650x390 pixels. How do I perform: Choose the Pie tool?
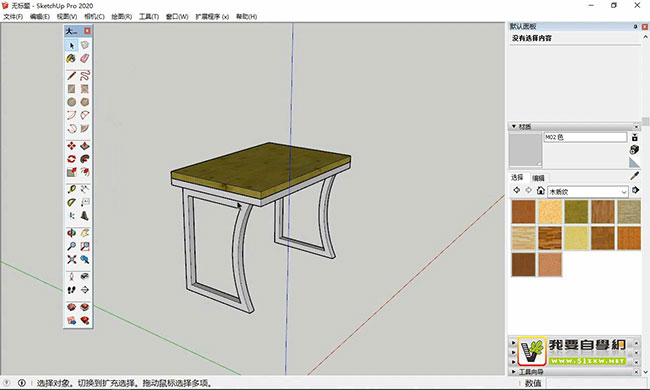pyautogui.click(x=85, y=128)
